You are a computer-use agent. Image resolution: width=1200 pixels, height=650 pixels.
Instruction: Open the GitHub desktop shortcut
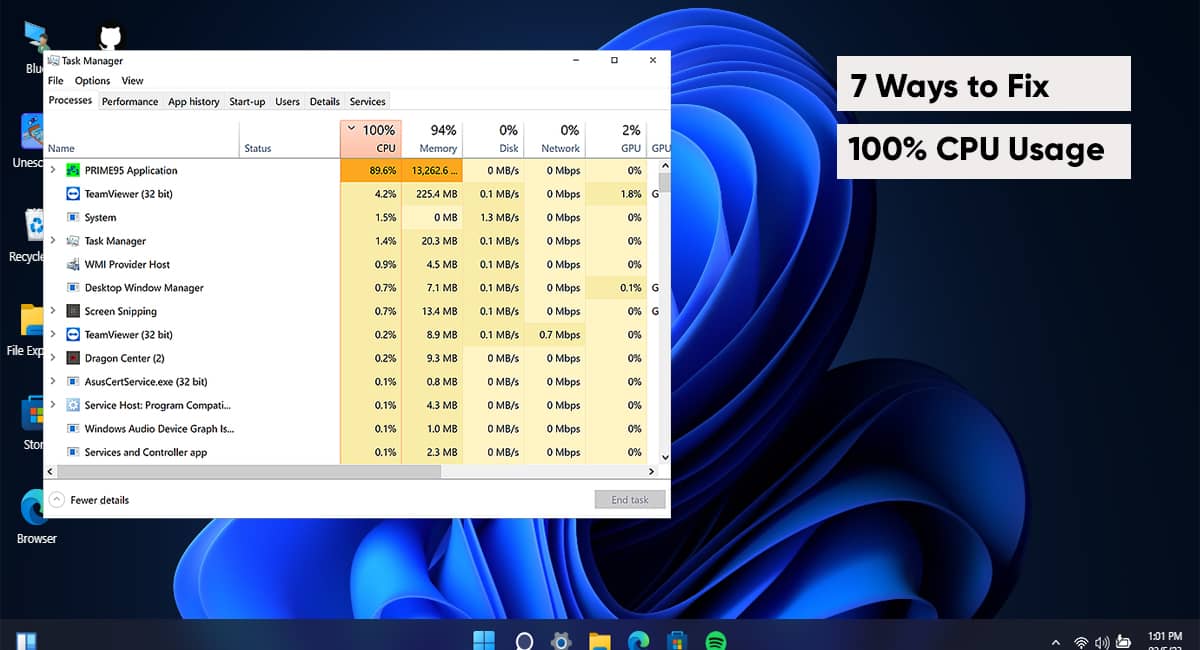[x=110, y=38]
